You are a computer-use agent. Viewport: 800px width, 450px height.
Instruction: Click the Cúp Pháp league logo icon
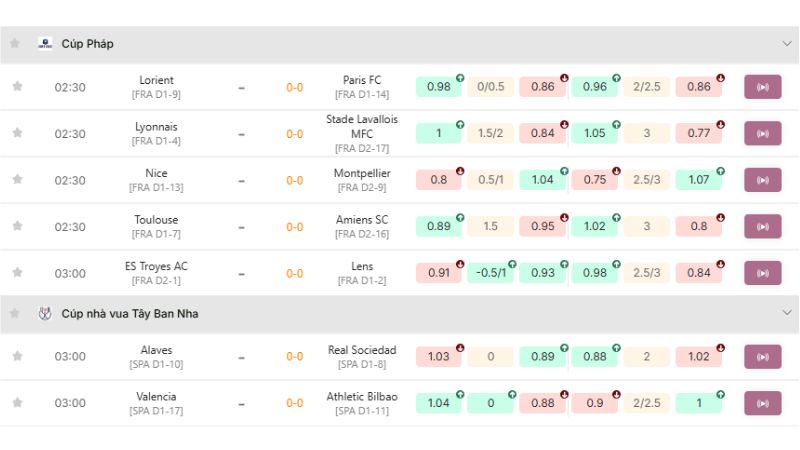[45, 44]
